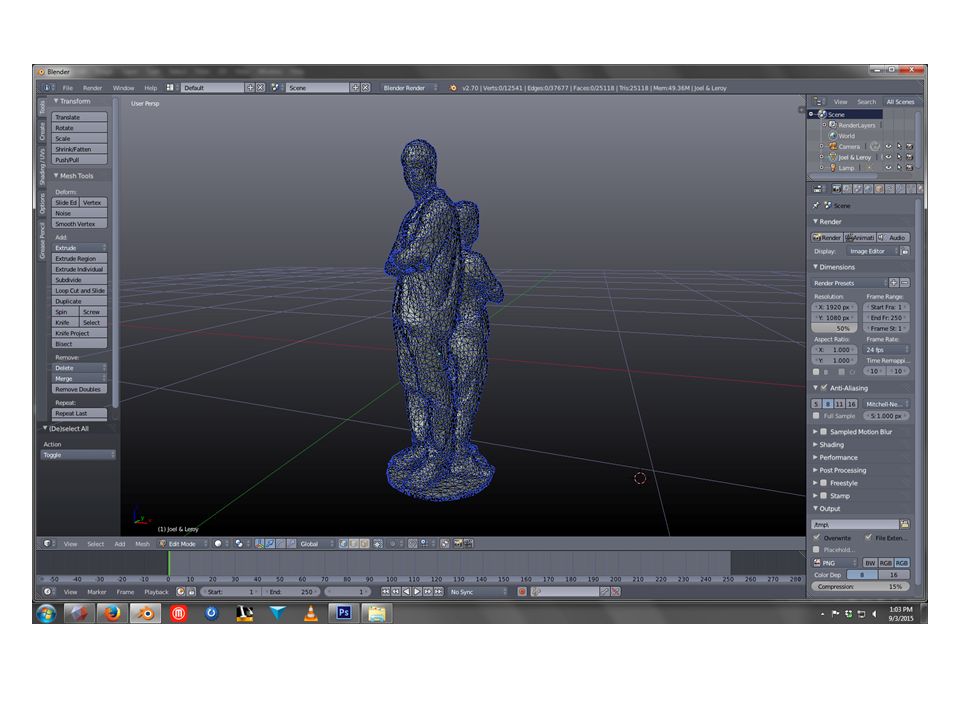
Task: Click the info editor type icon near File
Action: [47, 88]
